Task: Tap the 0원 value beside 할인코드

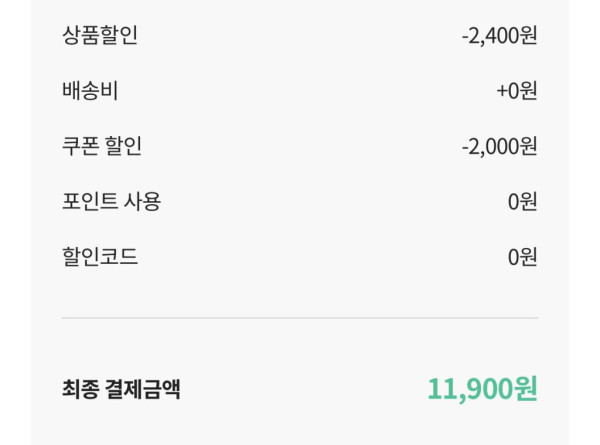Action: [x=522, y=256]
